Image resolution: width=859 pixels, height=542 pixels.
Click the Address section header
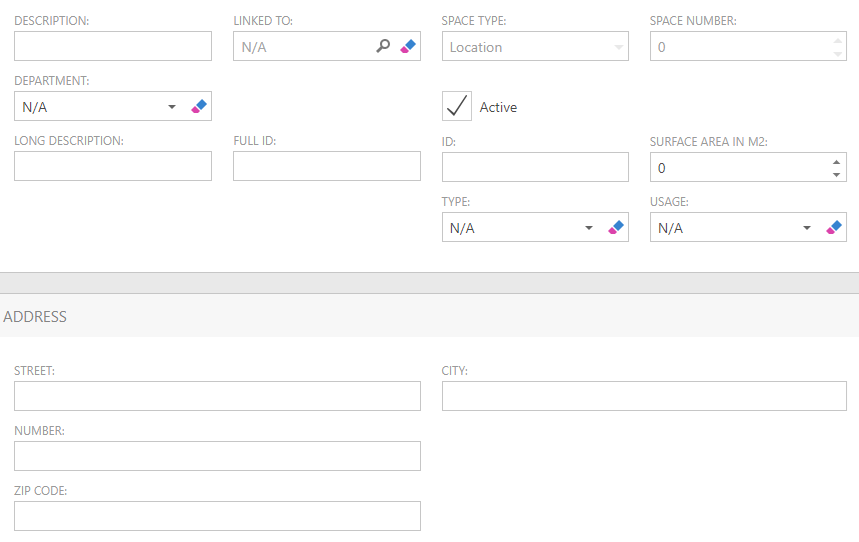35,316
